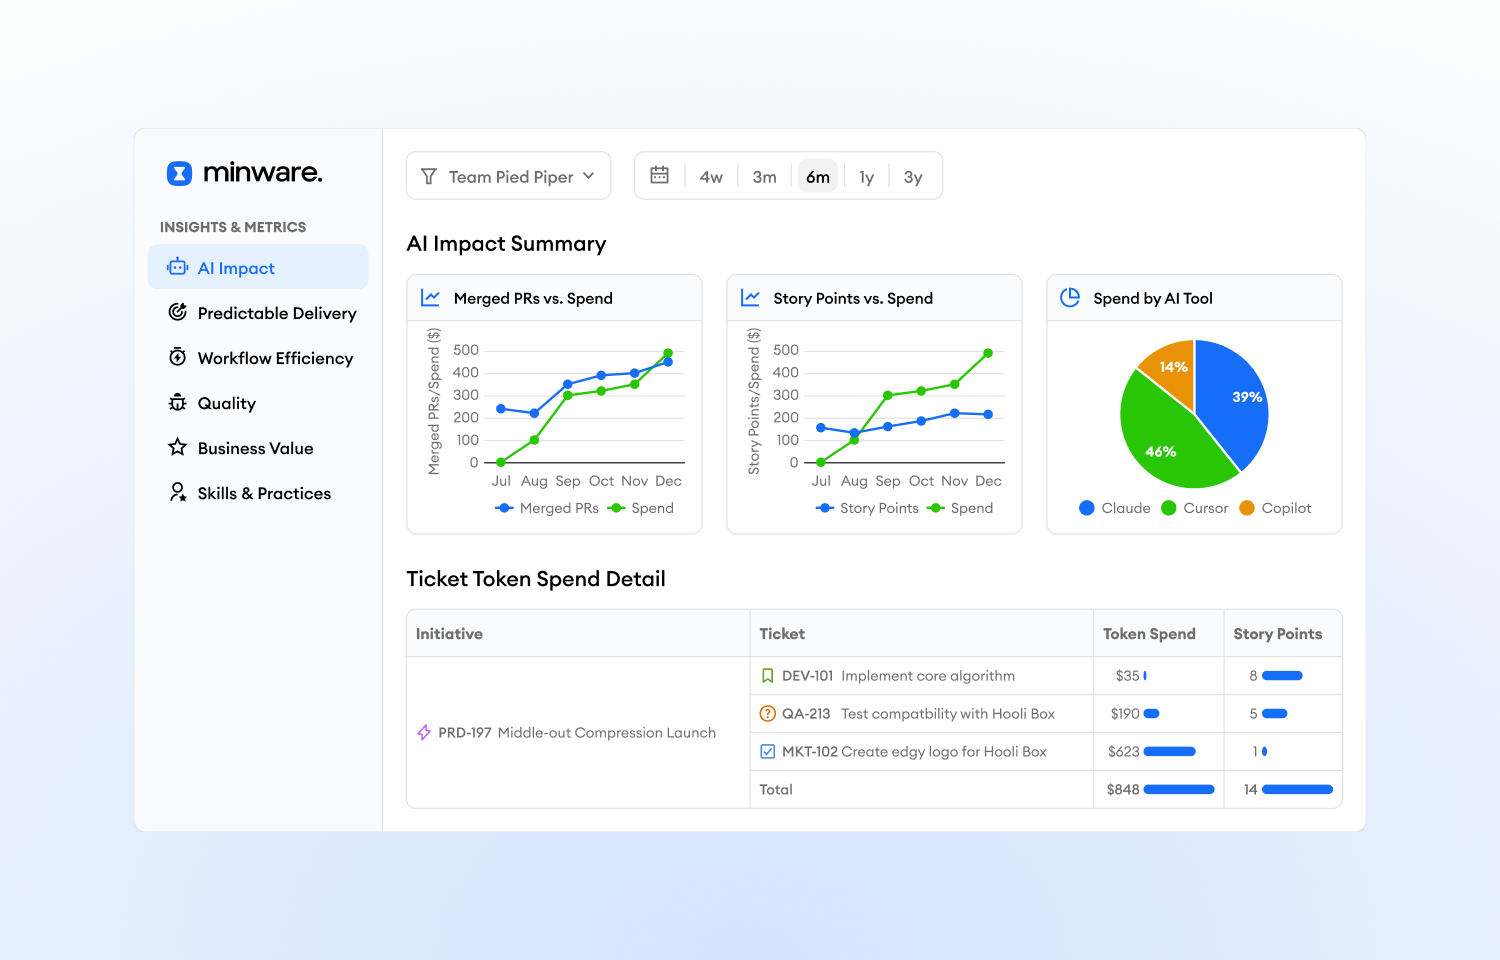Click the Dec Spend point in Story Points chart

[x=988, y=353]
